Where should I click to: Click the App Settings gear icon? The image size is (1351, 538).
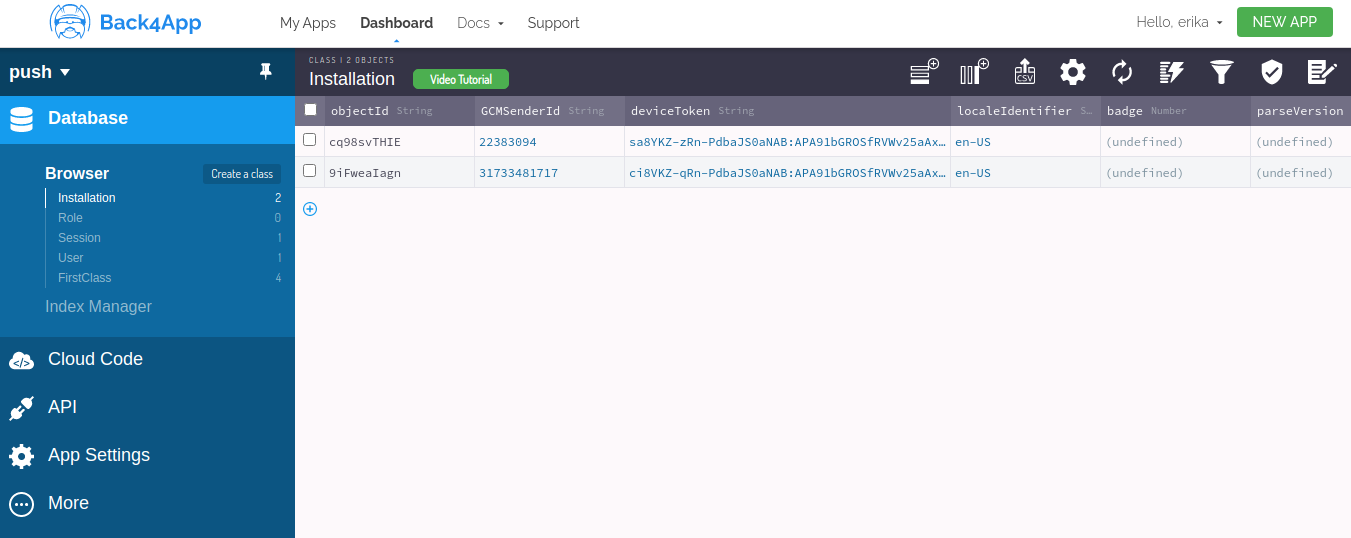point(21,456)
